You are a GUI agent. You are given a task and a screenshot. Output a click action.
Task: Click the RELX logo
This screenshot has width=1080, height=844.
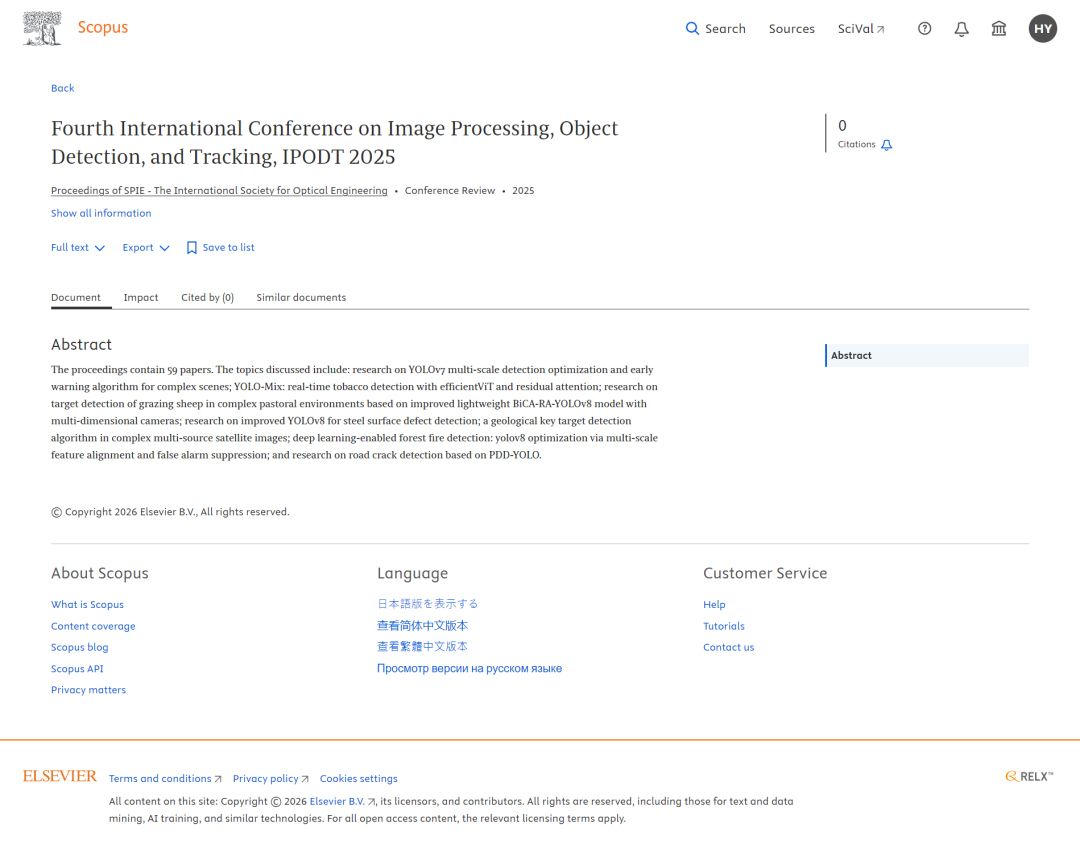(x=1028, y=775)
